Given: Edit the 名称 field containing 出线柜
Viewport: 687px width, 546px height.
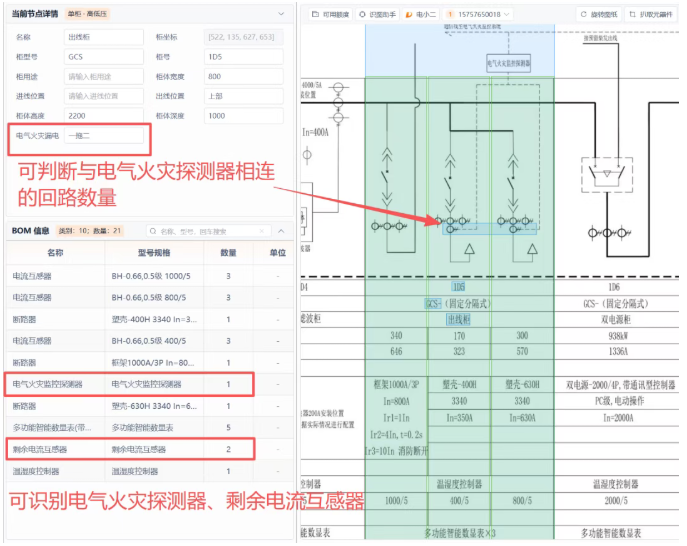Looking at the screenshot, I should point(104,37).
